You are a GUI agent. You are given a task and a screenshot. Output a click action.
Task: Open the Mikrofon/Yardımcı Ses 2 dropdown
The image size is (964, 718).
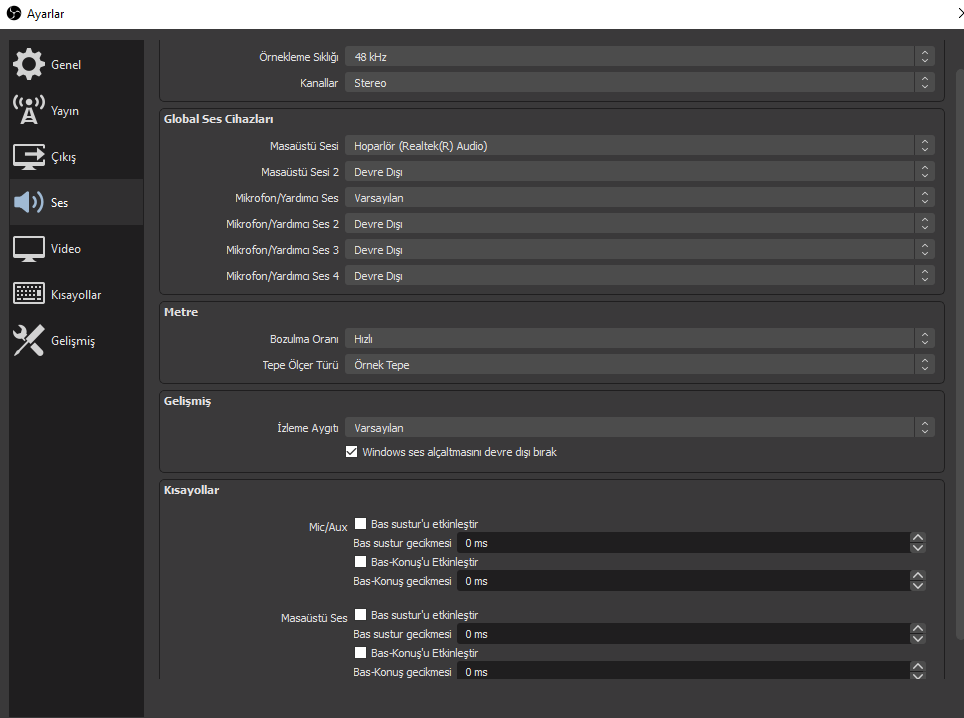point(639,224)
